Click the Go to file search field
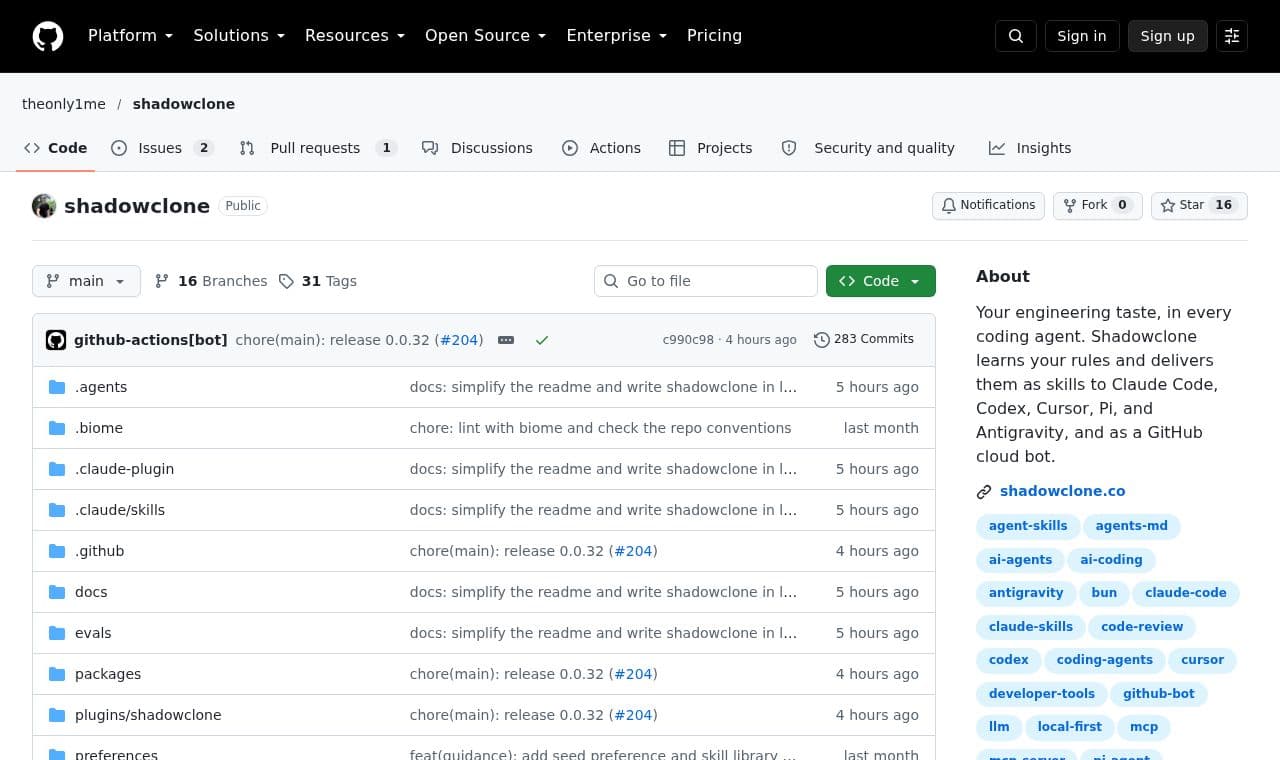 click(x=706, y=281)
